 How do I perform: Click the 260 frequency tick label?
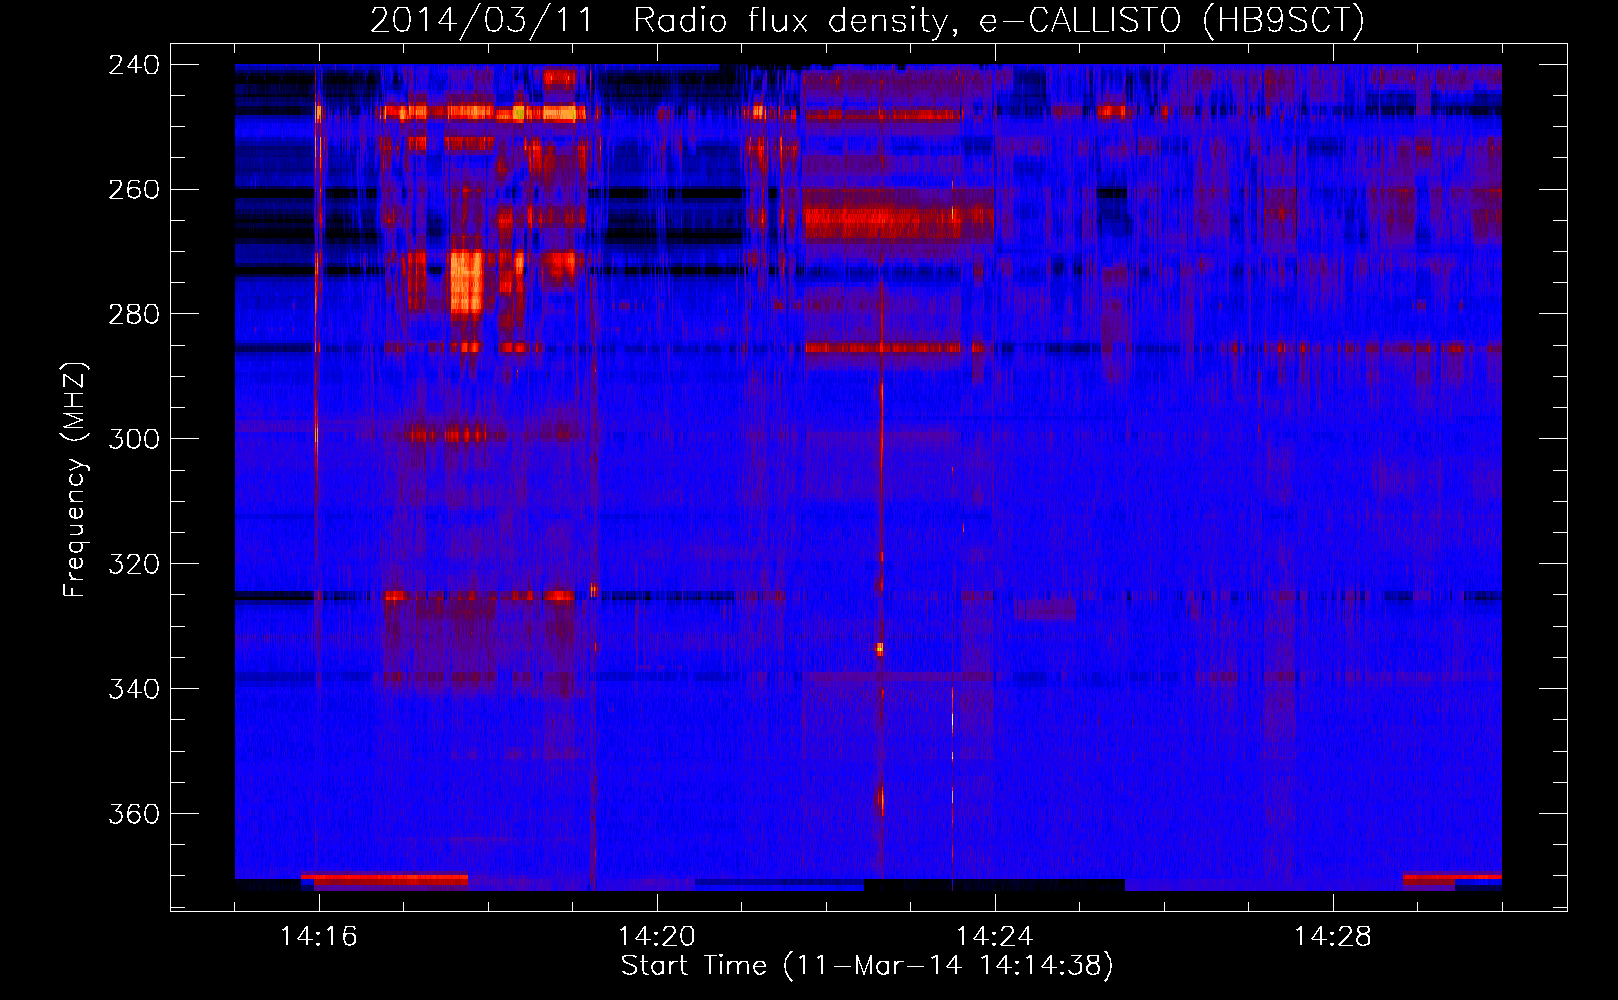(134, 190)
